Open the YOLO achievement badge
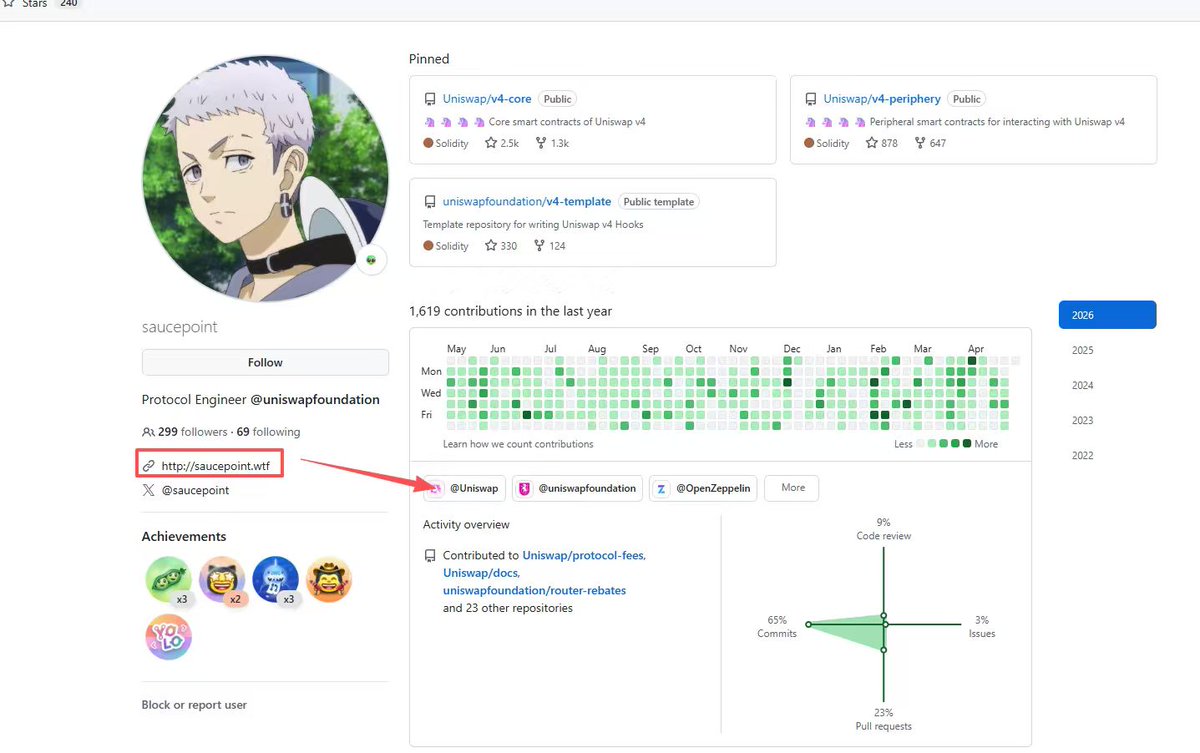Viewport: 1200px width, 753px height. click(x=168, y=637)
